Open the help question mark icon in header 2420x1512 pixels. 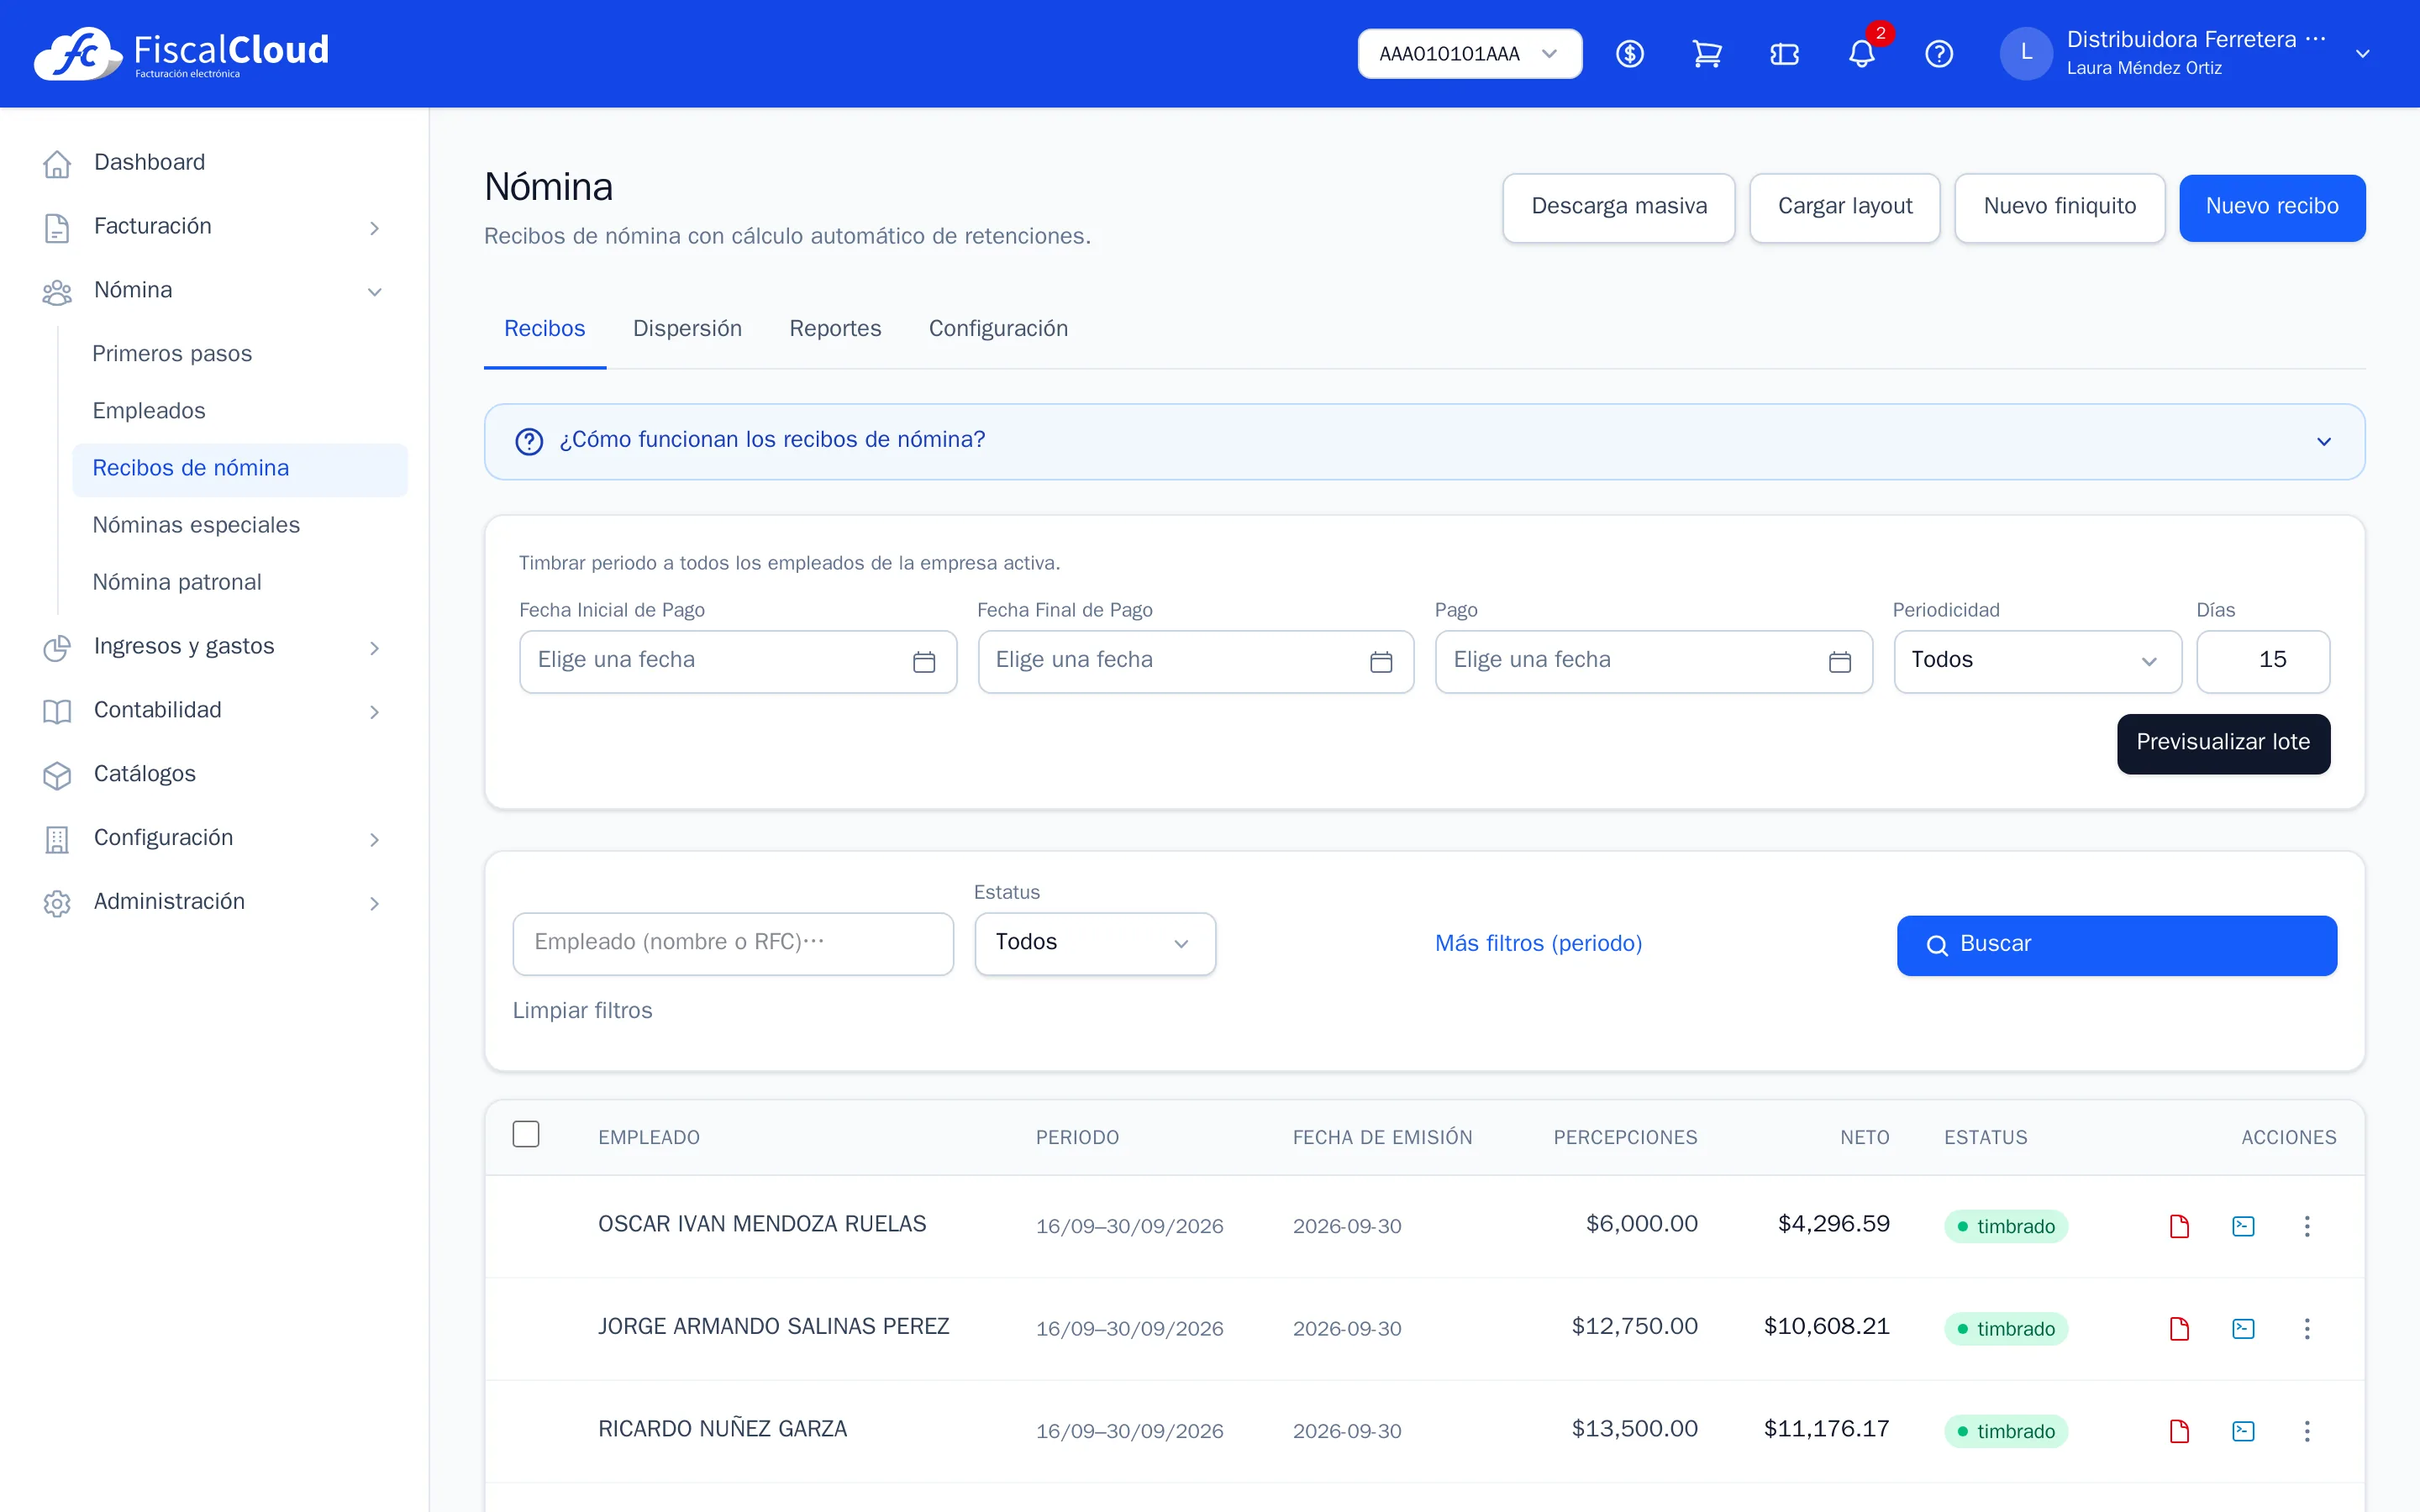[1939, 54]
